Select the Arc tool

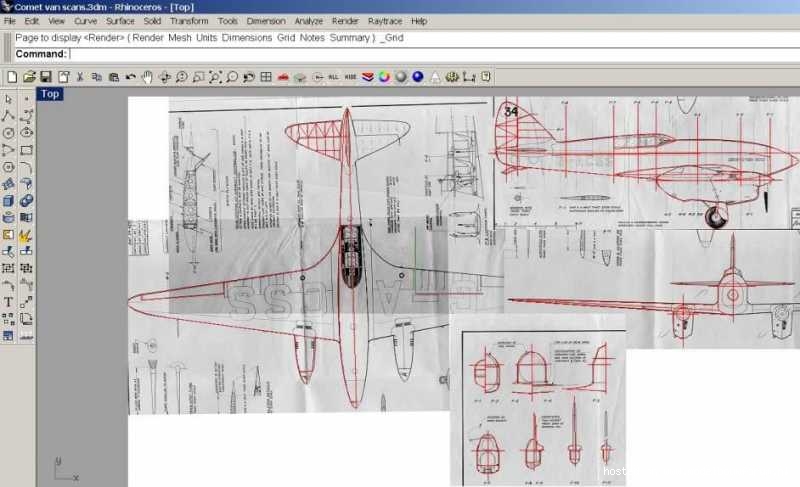click(x=8, y=150)
